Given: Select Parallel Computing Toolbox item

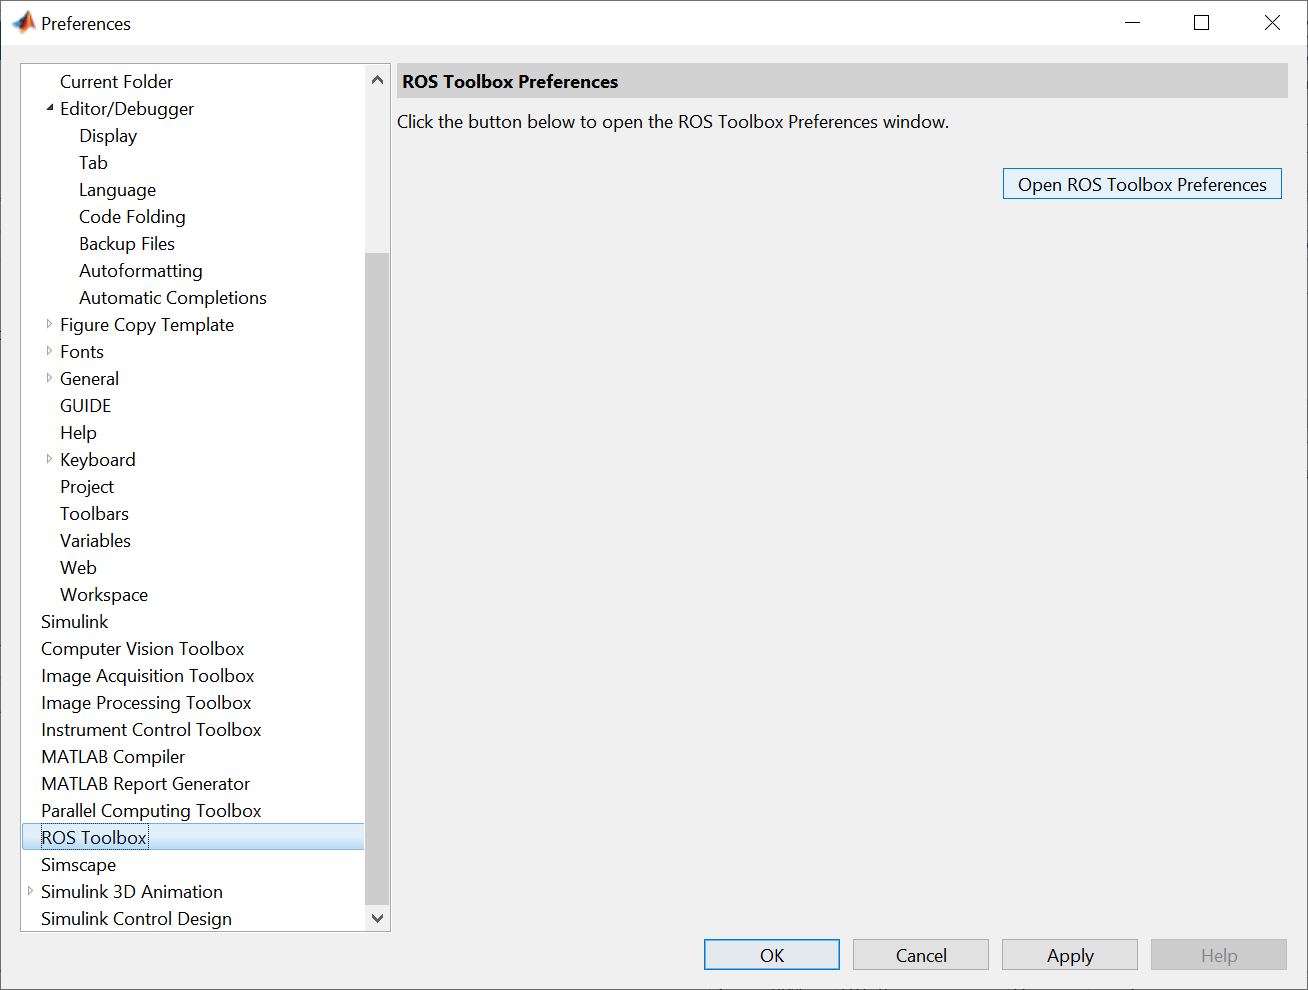Looking at the screenshot, I should coord(151,811).
